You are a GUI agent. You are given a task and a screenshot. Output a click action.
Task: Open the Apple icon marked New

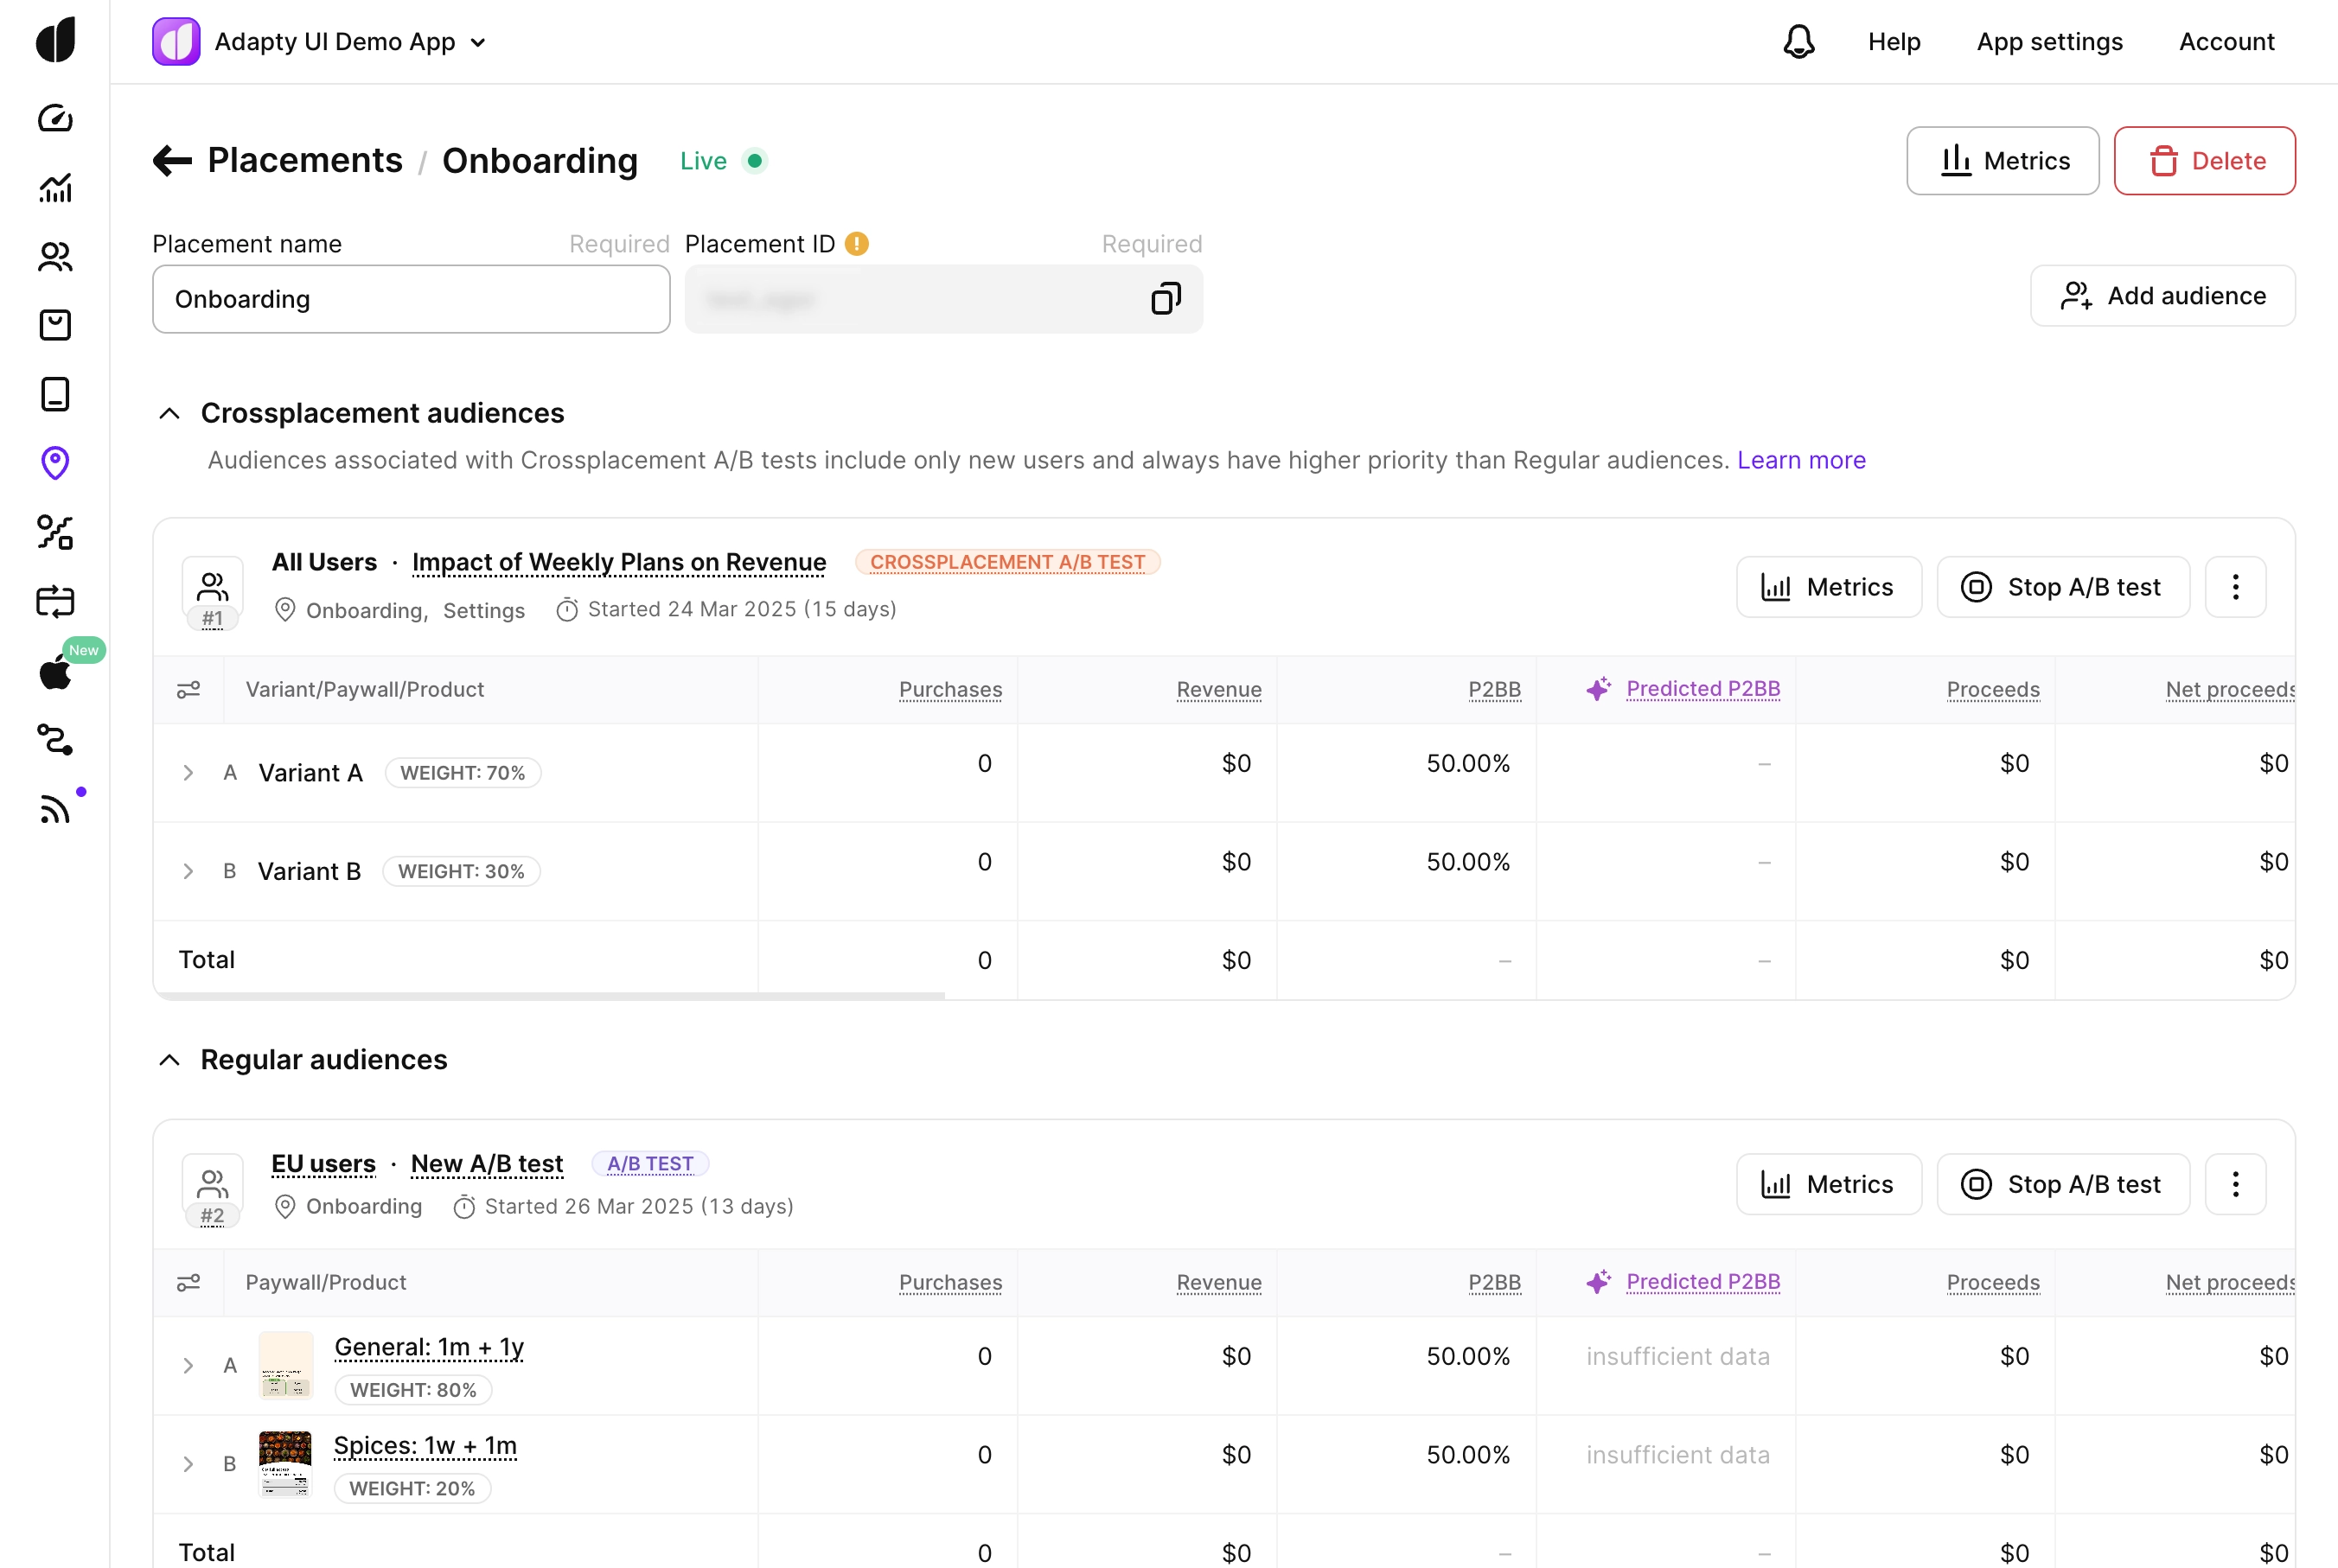55,672
